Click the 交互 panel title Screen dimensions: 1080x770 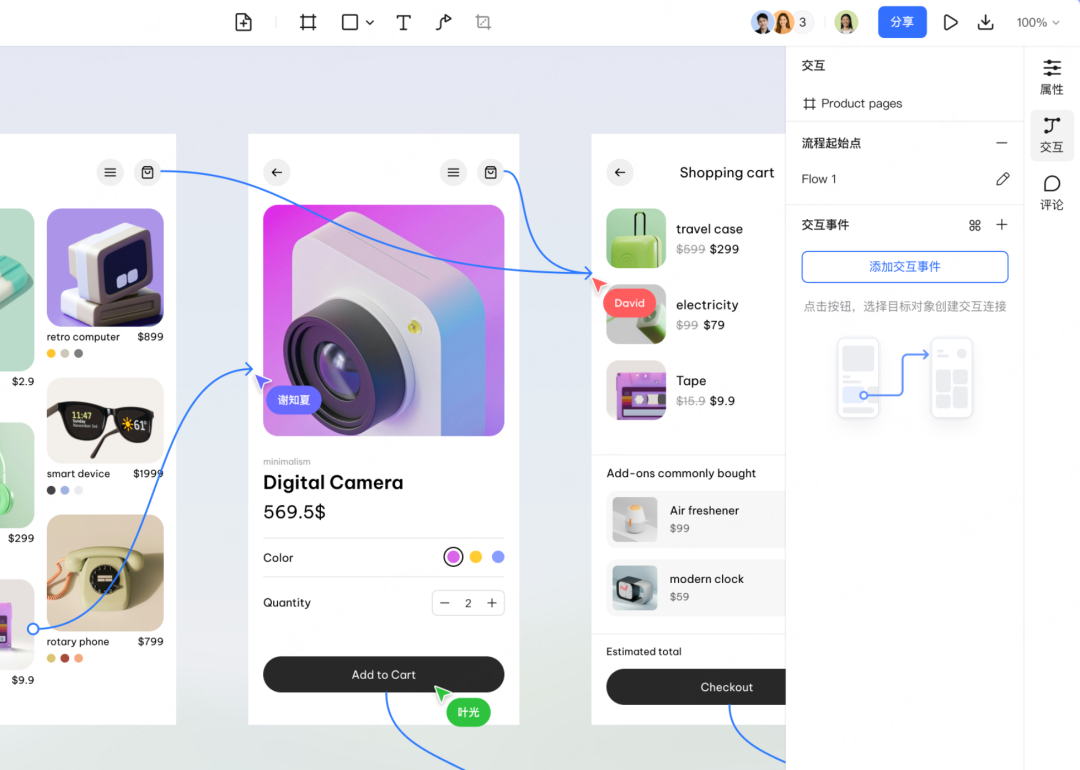(x=813, y=65)
